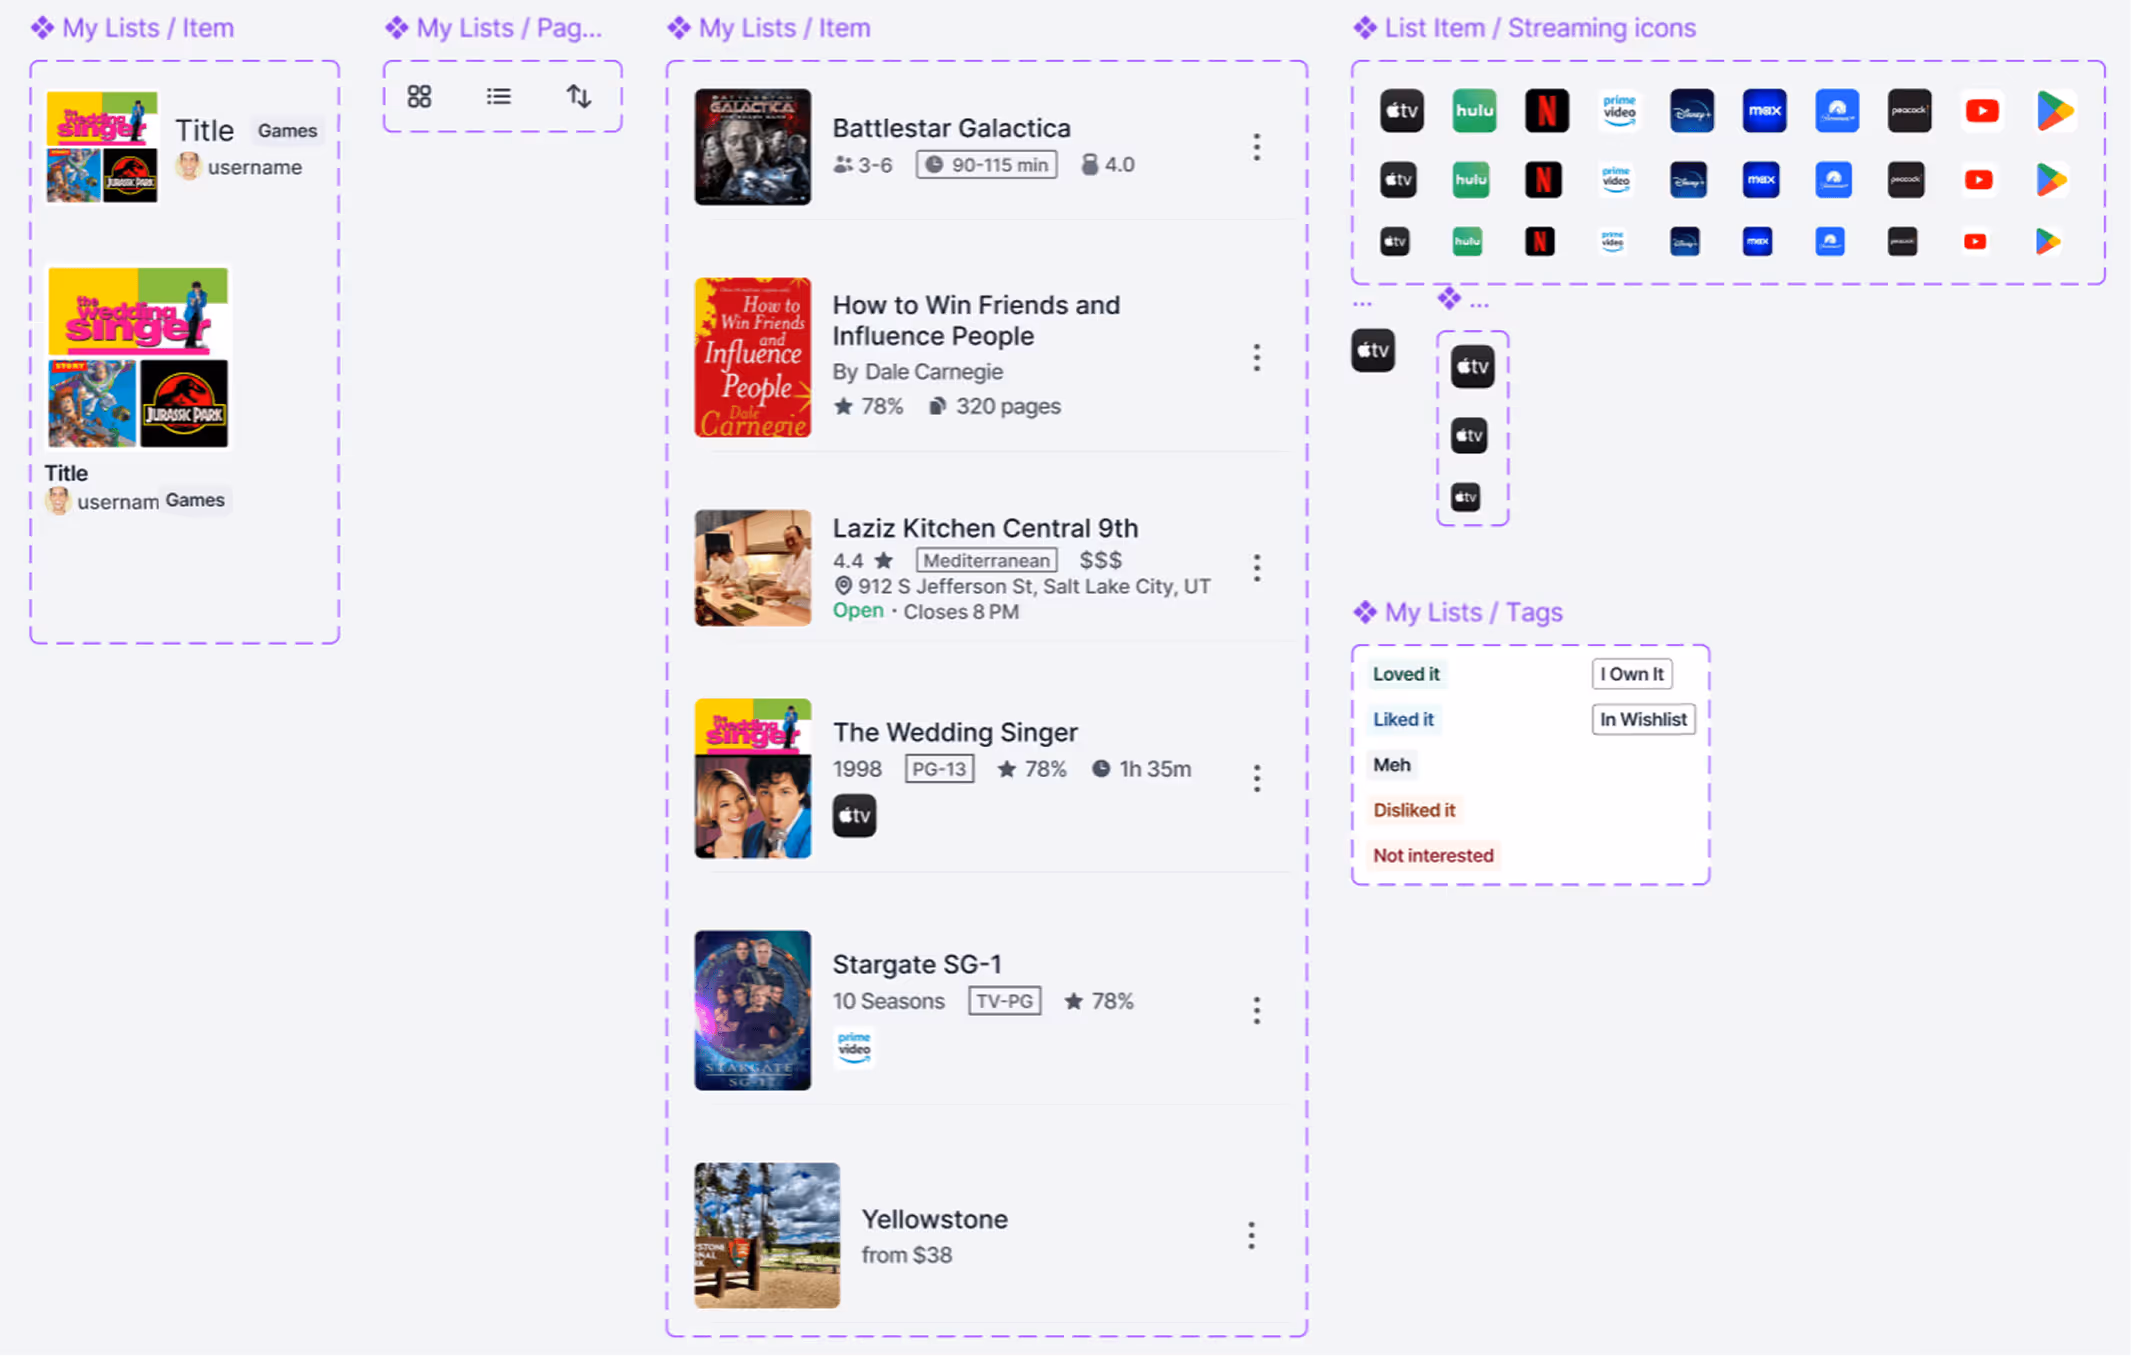Click the "Meh" tag
Screen dimensions: 2131x1356
[1391, 765]
